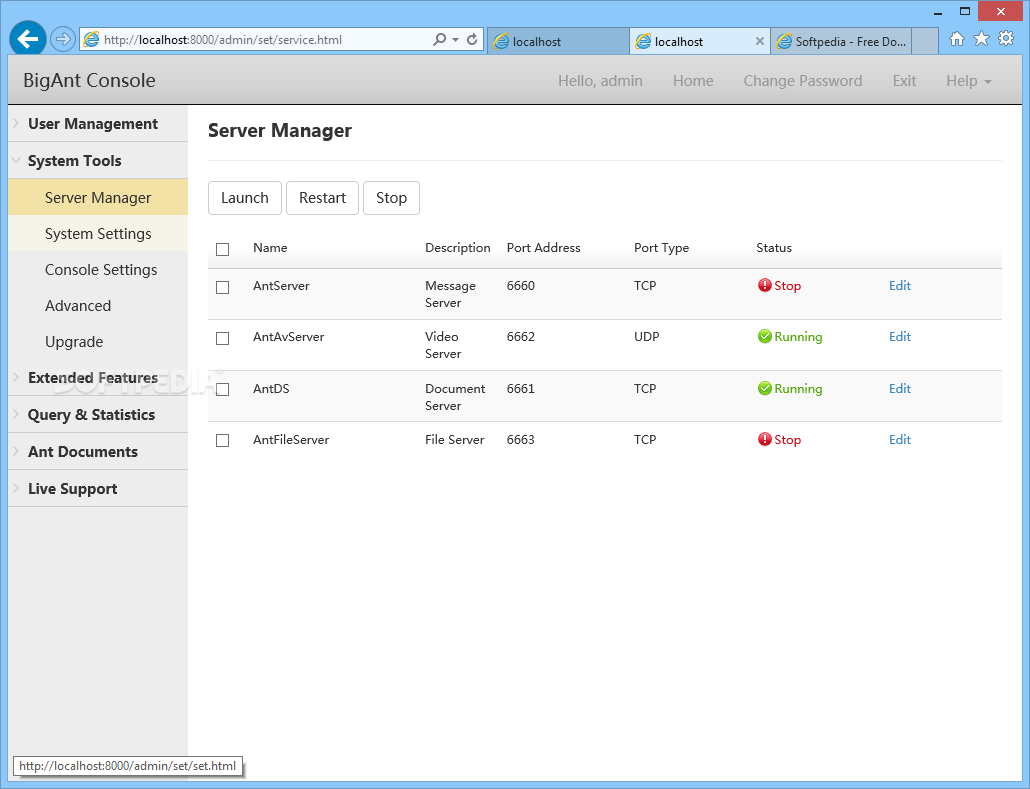Click the browser forward arrow button

point(62,39)
